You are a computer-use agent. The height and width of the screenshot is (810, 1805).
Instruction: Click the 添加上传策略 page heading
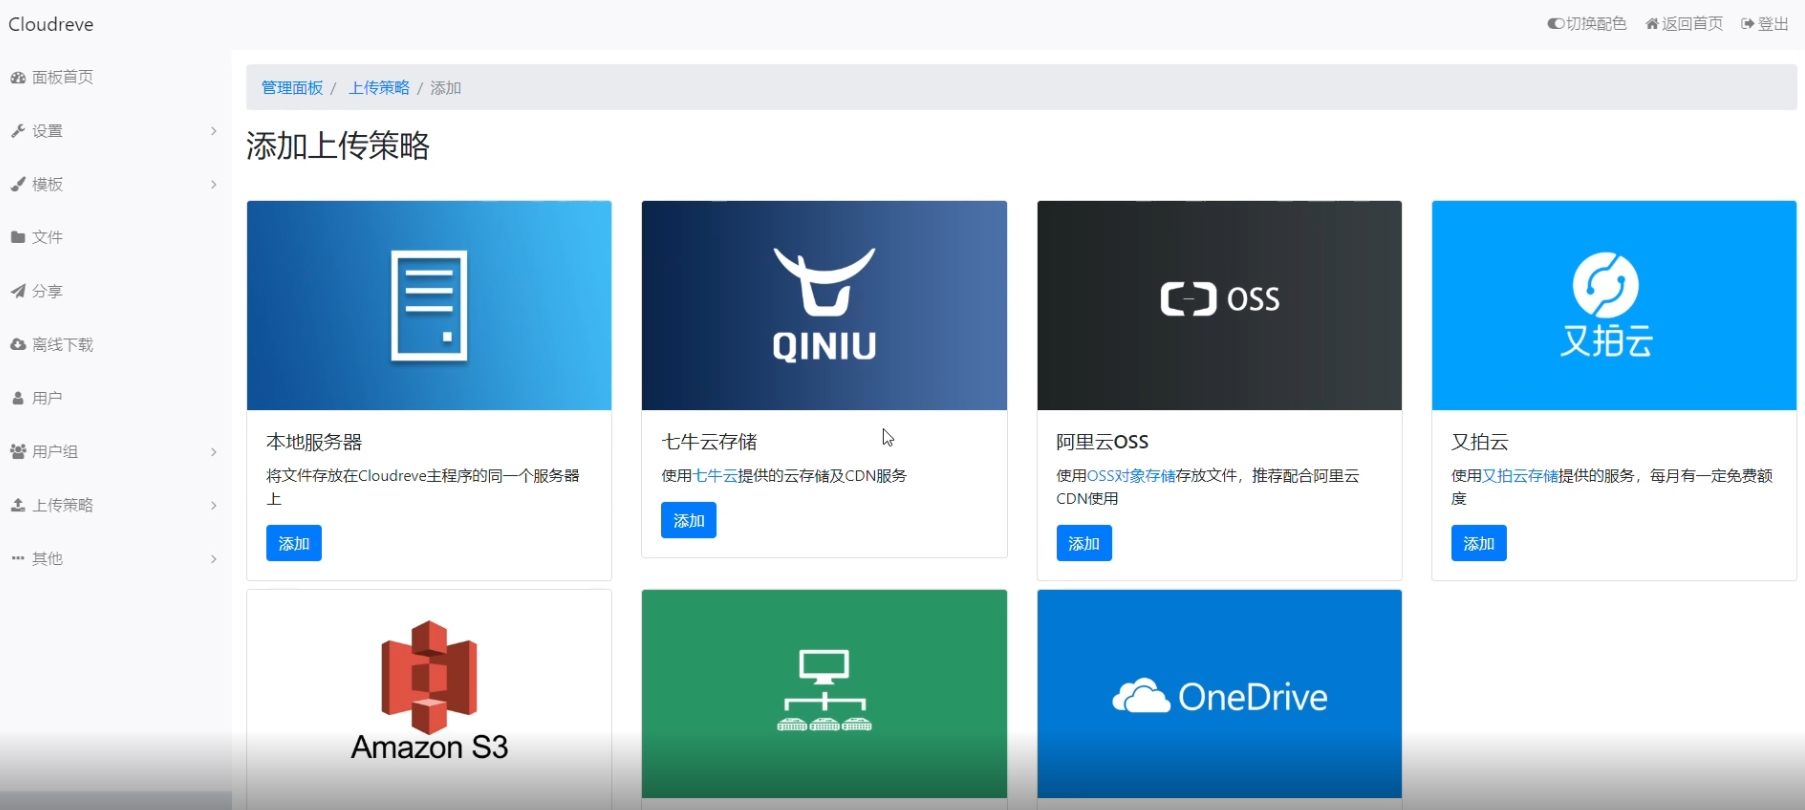coord(338,146)
